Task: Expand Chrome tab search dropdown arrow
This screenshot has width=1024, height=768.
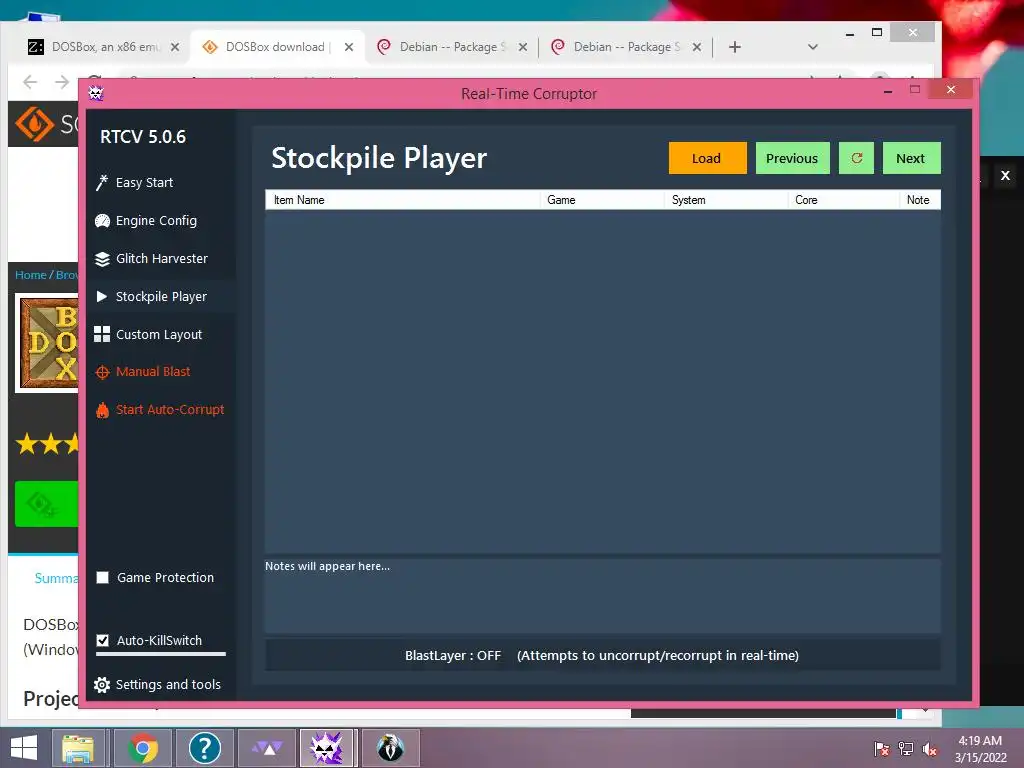Action: pyautogui.click(x=812, y=47)
